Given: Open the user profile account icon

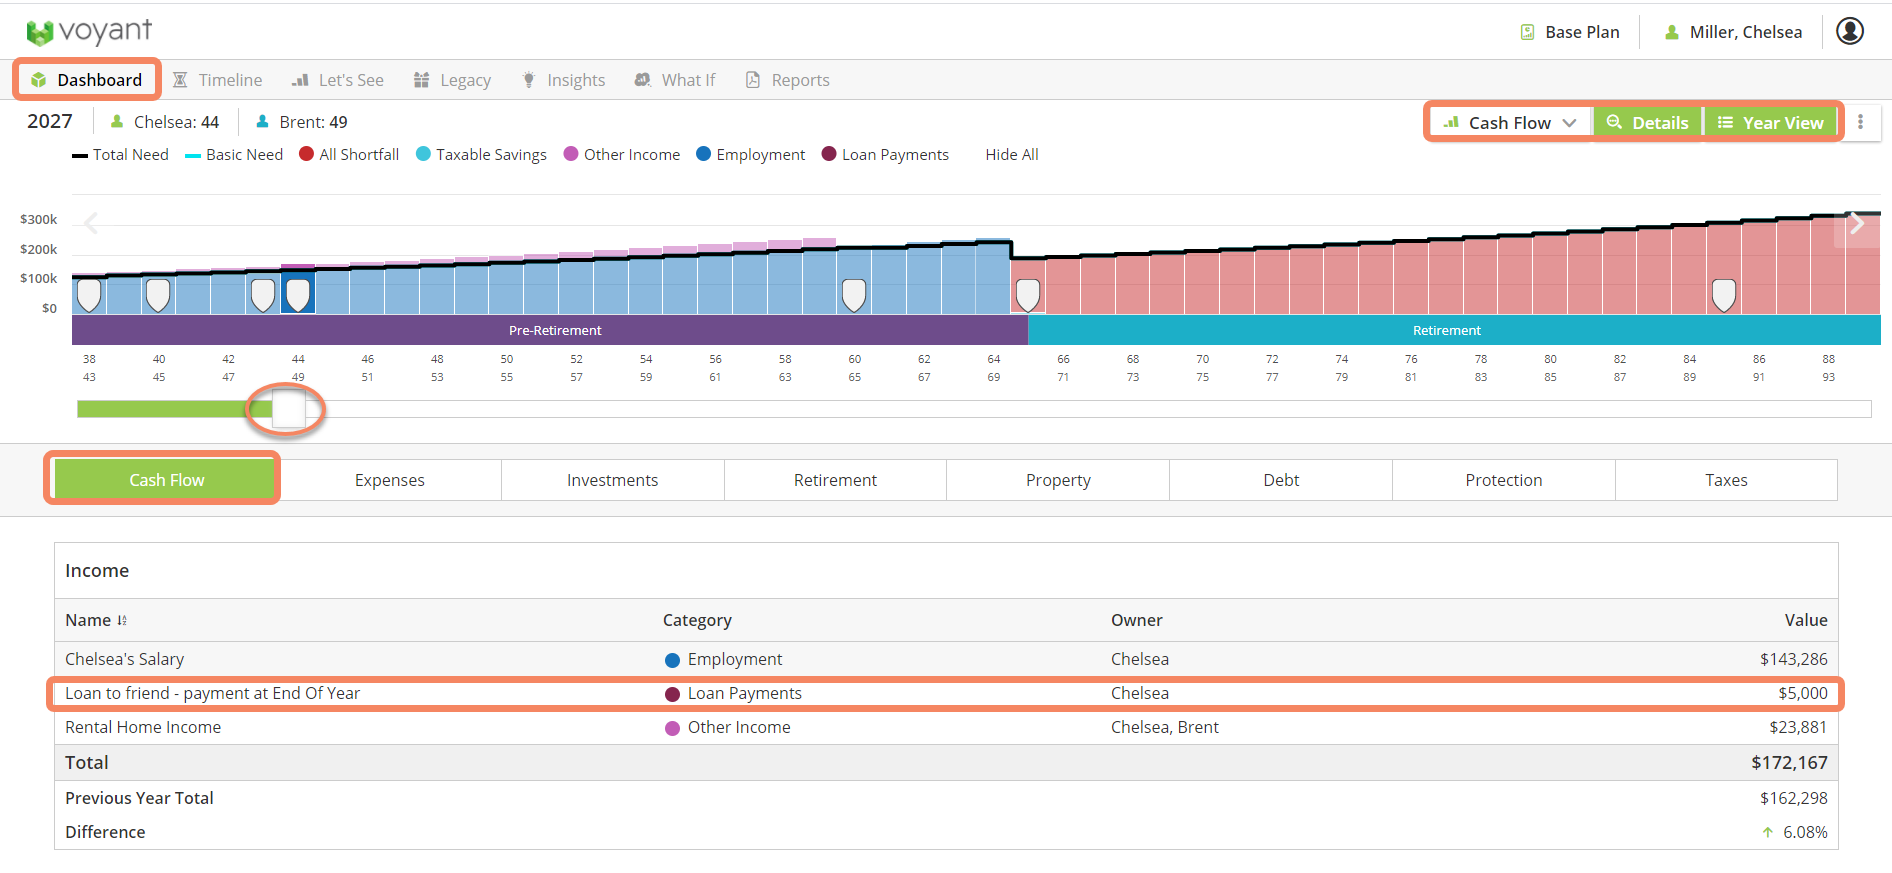Looking at the screenshot, I should coord(1850,32).
